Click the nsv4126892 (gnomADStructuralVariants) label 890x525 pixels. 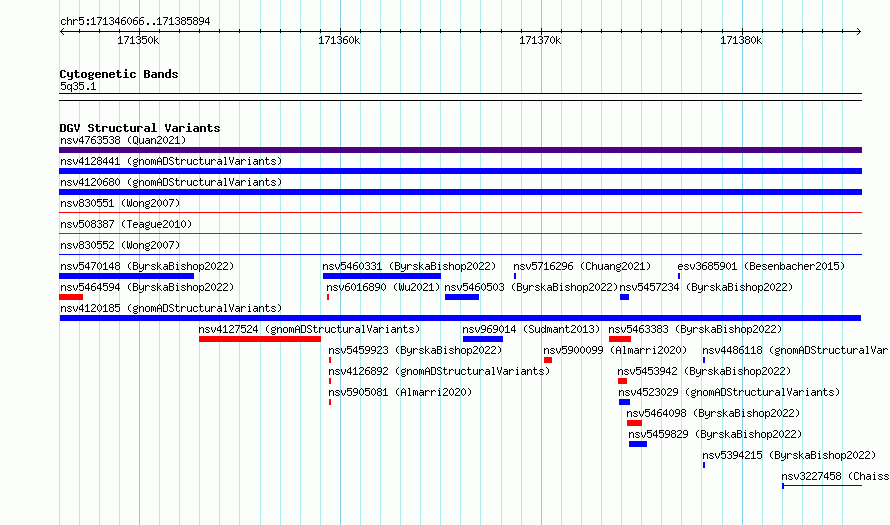click(439, 371)
